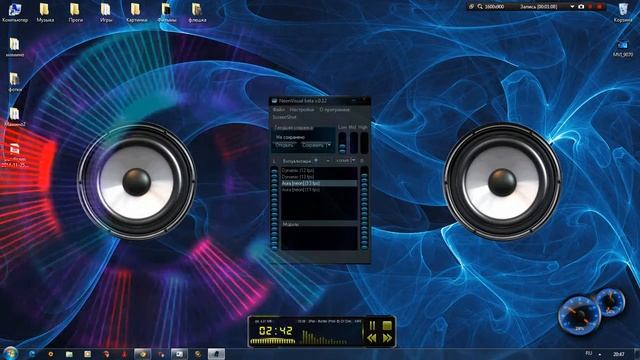This screenshot has height=360, width=640.
Task: Click the Windows Start orb
Action: pos(10,353)
